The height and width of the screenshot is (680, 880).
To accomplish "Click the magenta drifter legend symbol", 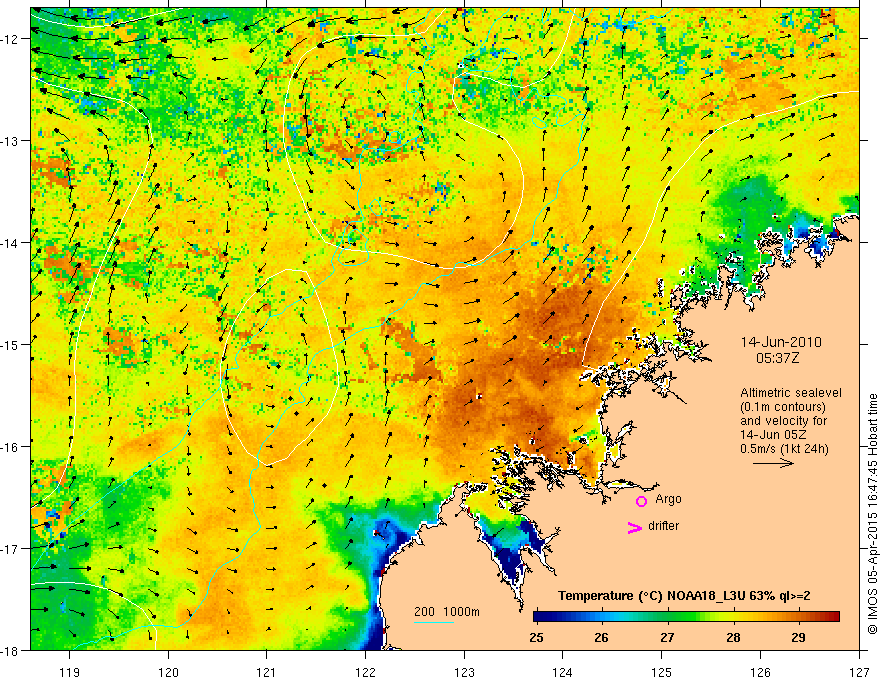I will [x=634, y=527].
